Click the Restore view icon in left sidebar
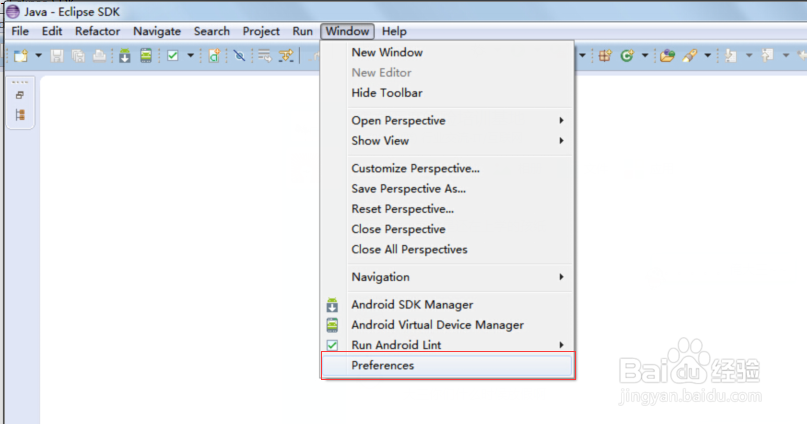 tap(20, 95)
